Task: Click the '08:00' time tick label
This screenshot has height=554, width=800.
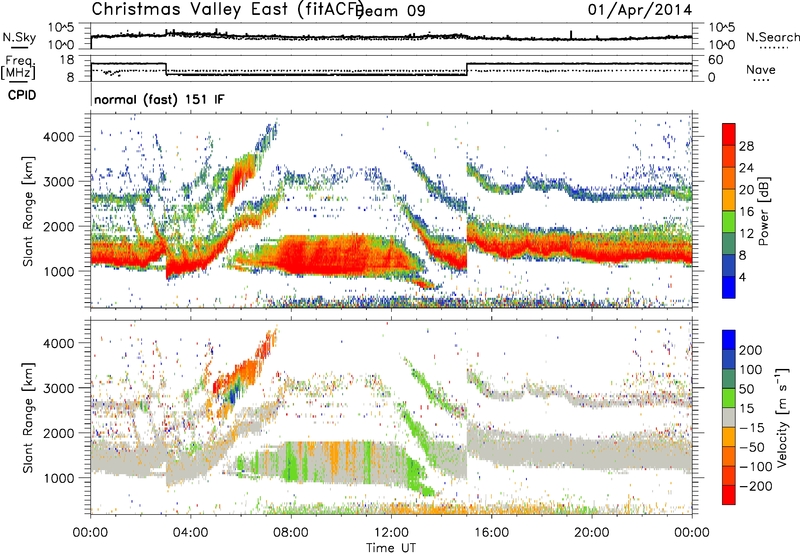Action: [x=291, y=533]
